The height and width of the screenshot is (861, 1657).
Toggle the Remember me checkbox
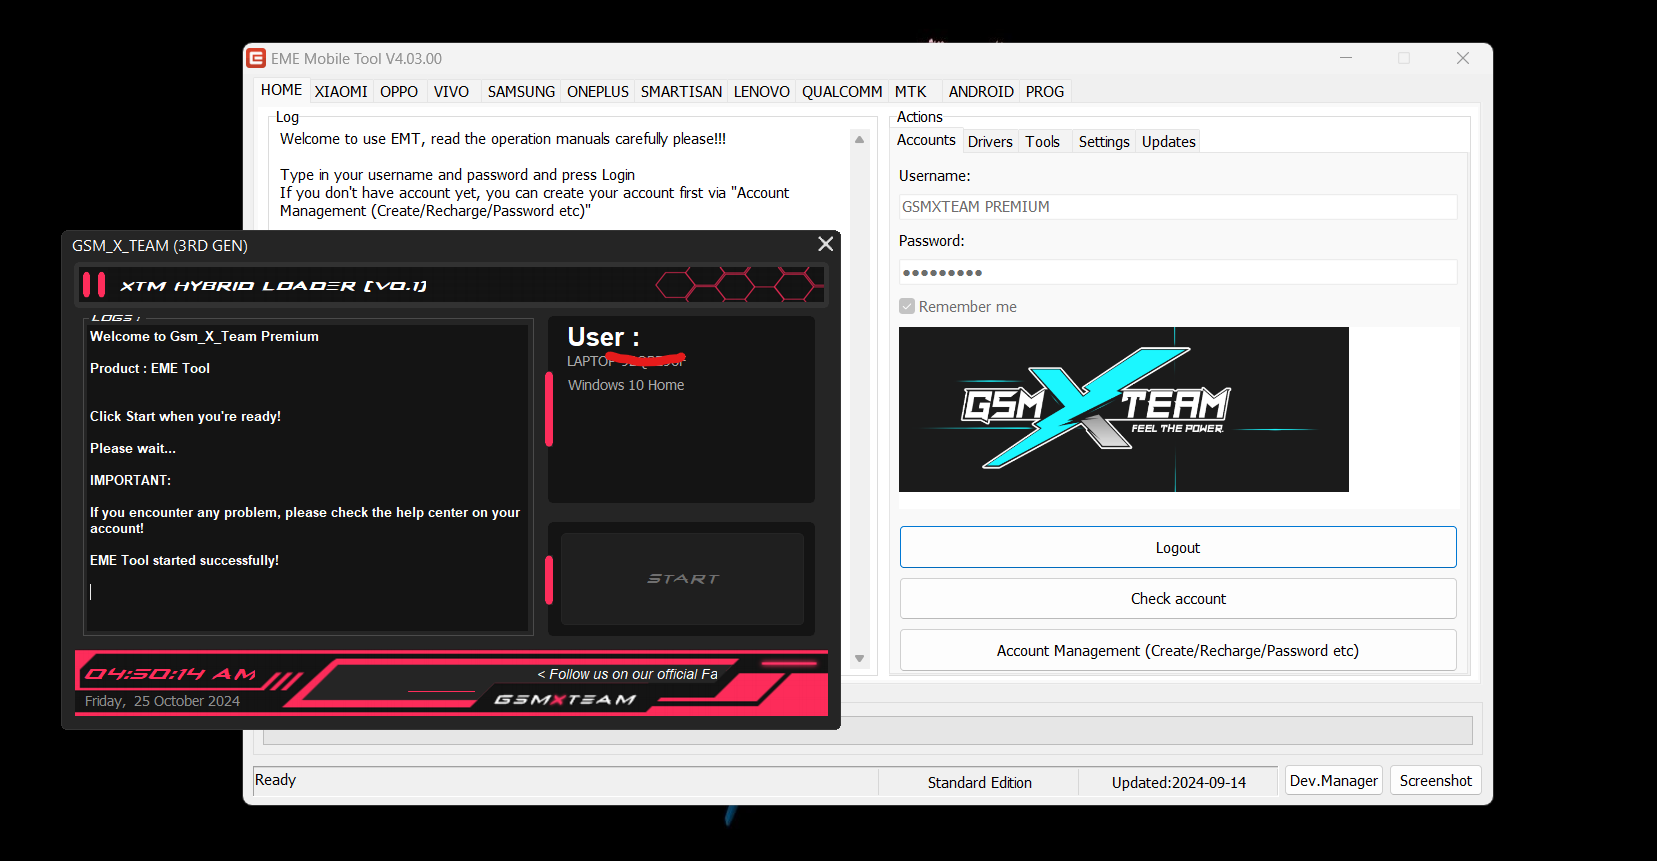[907, 307]
